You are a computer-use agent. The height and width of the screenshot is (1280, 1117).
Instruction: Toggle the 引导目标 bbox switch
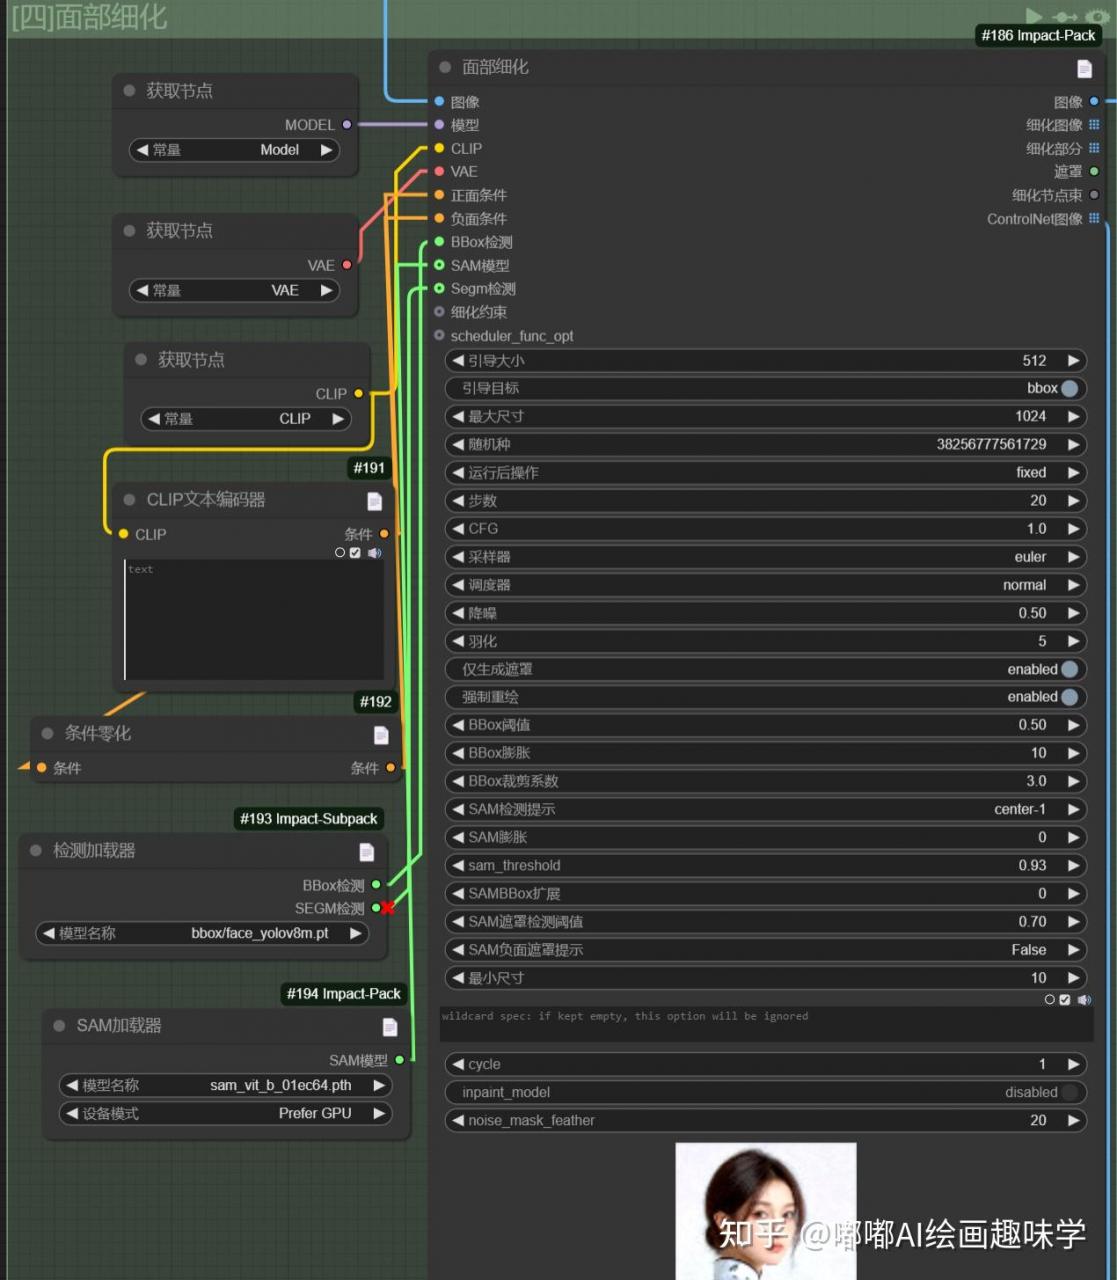pyautogui.click(x=1069, y=388)
